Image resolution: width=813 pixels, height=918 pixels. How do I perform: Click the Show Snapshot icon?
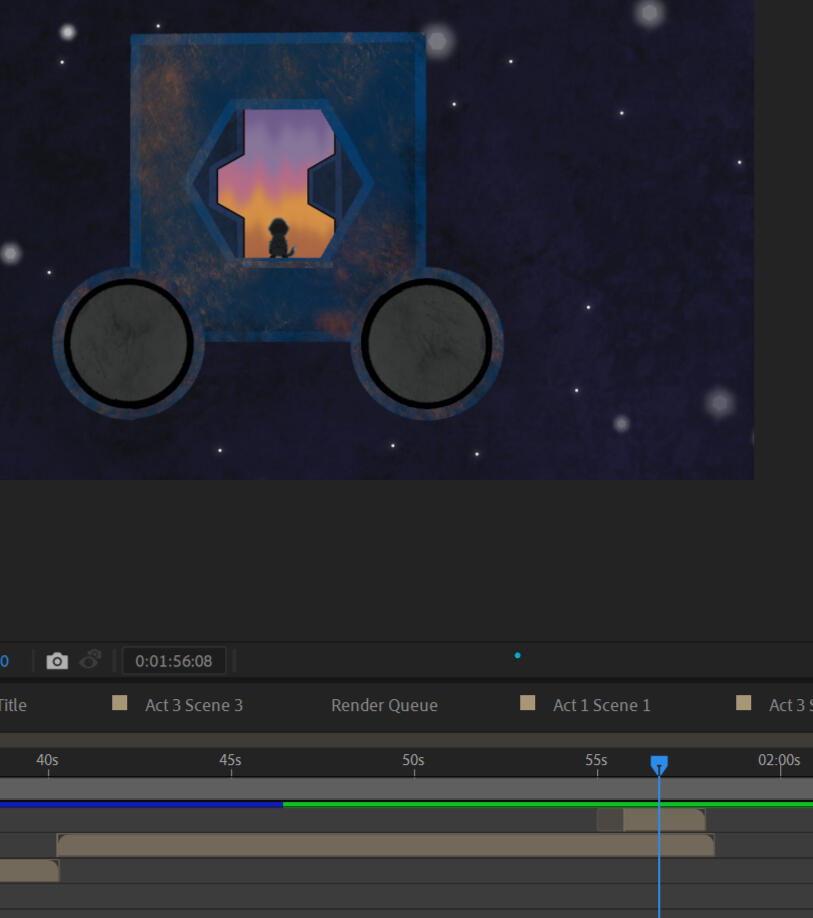click(91, 660)
